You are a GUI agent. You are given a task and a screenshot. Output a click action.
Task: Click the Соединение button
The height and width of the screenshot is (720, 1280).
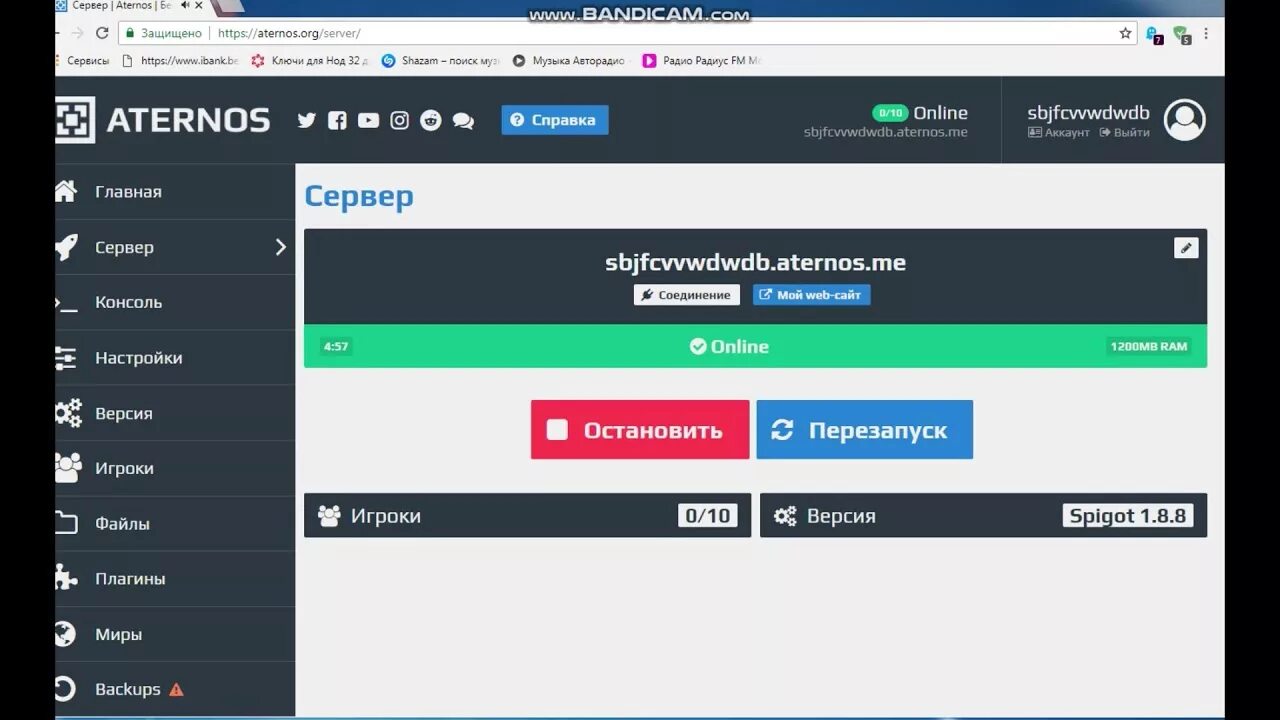pos(687,295)
